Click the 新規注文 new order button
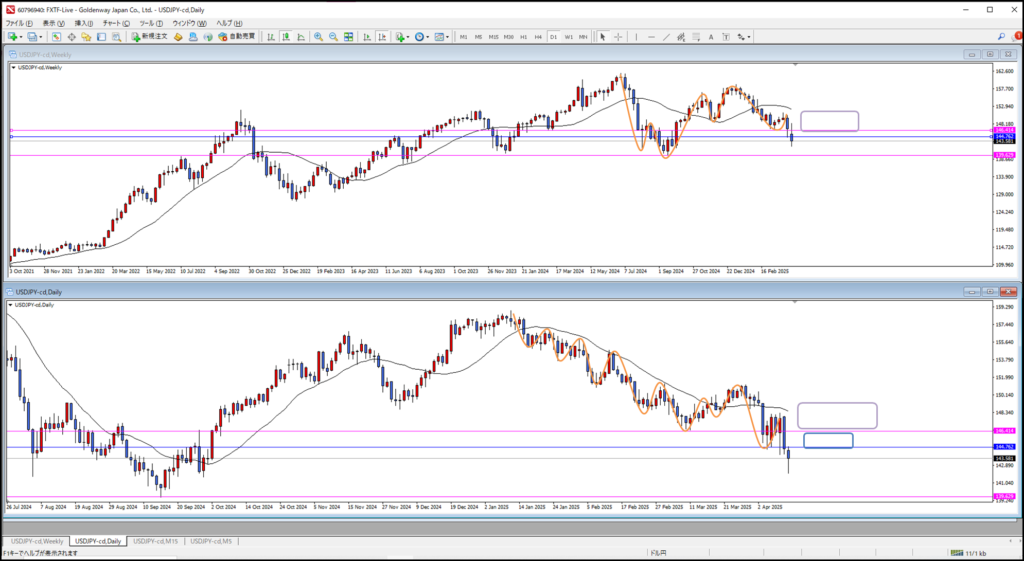Viewport: 1024px width, 561px height. pos(150,37)
